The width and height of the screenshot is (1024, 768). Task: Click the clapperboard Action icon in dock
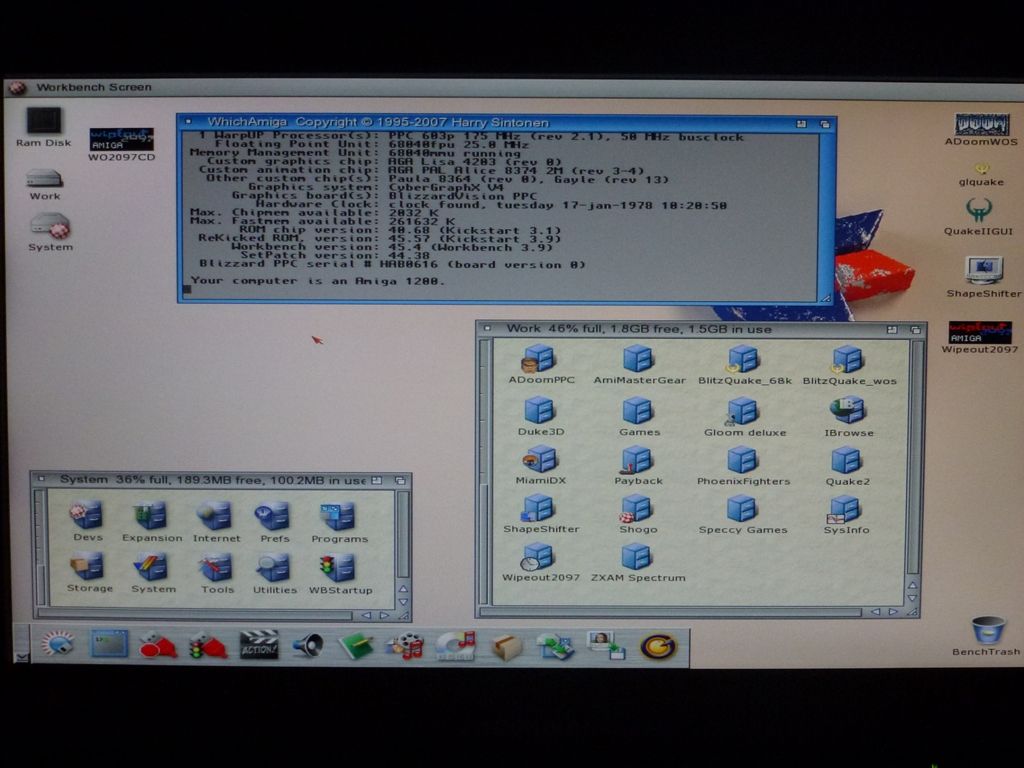point(259,645)
